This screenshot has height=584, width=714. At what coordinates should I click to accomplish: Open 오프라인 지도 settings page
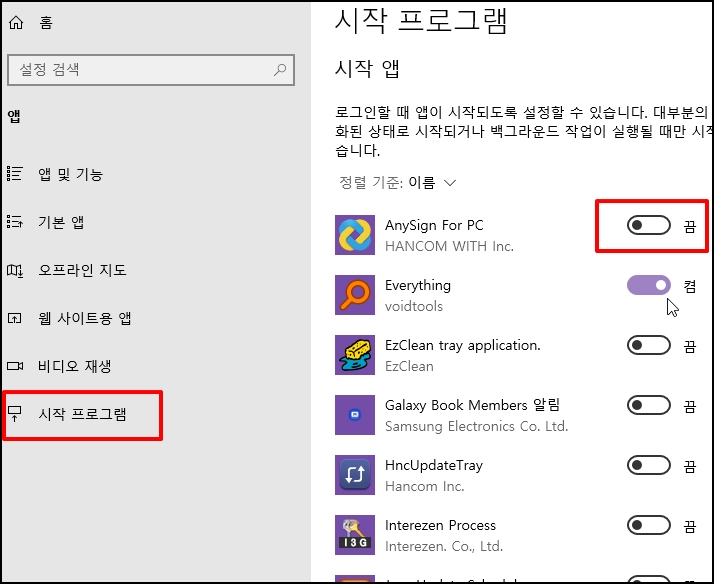[x=82, y=270]
